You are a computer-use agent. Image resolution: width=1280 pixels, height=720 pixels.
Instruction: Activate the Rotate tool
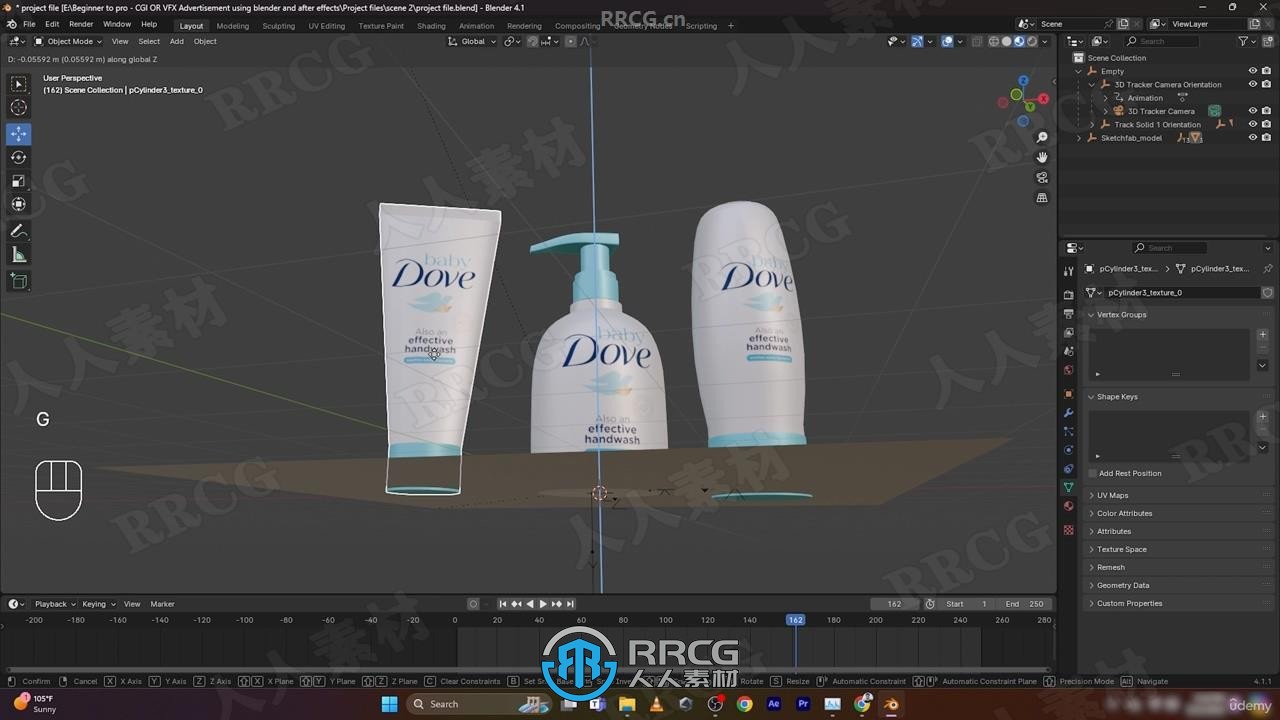(x=19, y=157)
